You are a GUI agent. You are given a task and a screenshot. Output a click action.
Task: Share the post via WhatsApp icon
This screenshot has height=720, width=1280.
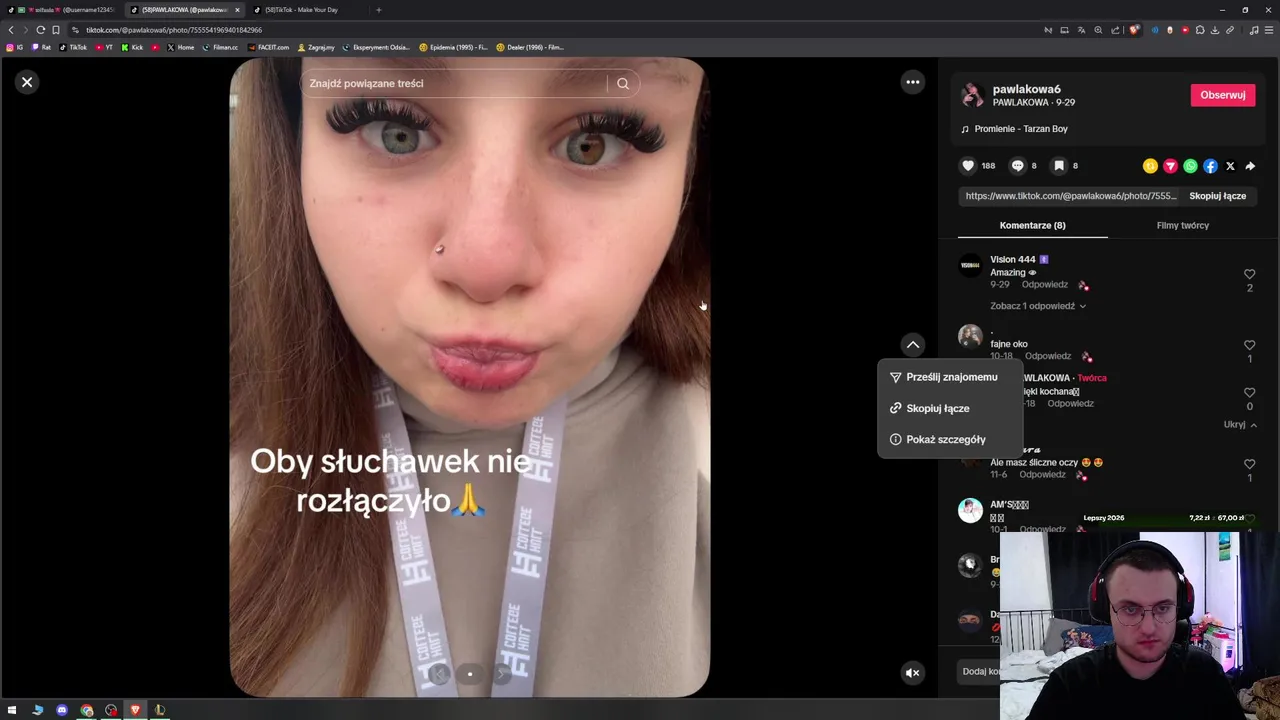[x=1190, y=166]
